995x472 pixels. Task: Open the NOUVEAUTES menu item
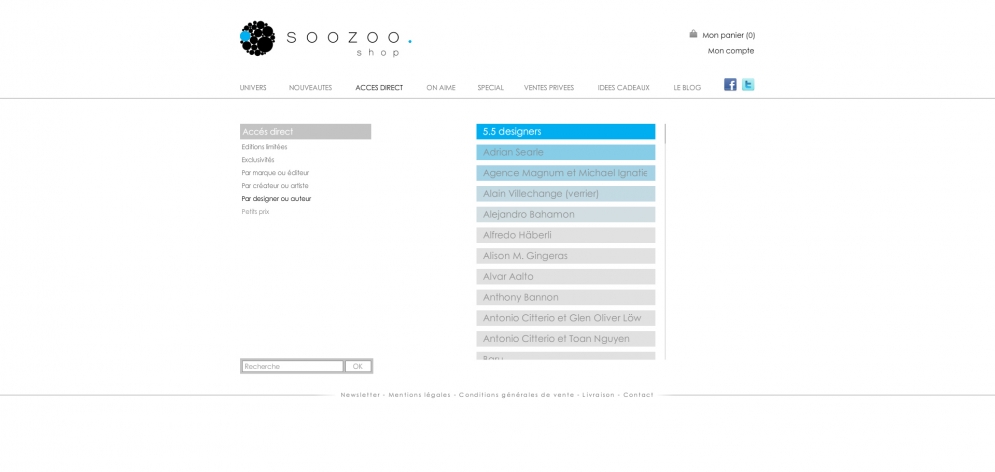[x=310, y=88]
